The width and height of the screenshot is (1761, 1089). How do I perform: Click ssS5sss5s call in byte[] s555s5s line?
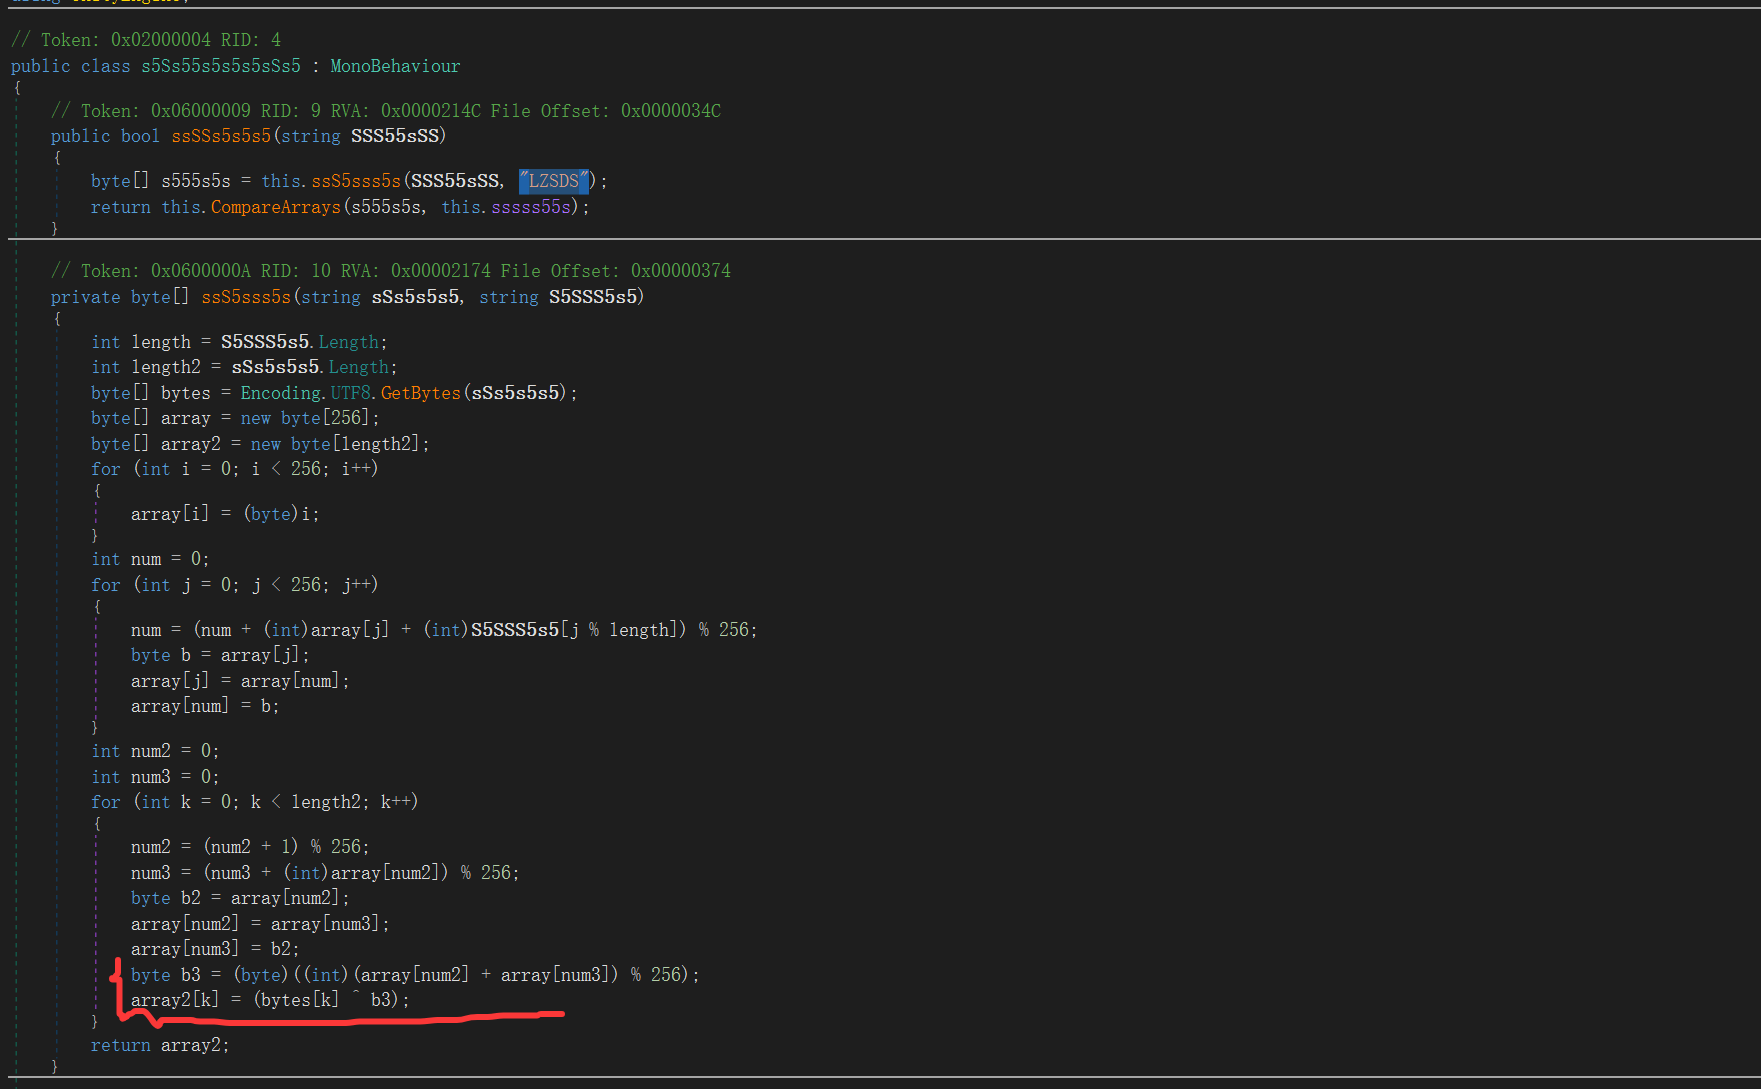(356, 181)
